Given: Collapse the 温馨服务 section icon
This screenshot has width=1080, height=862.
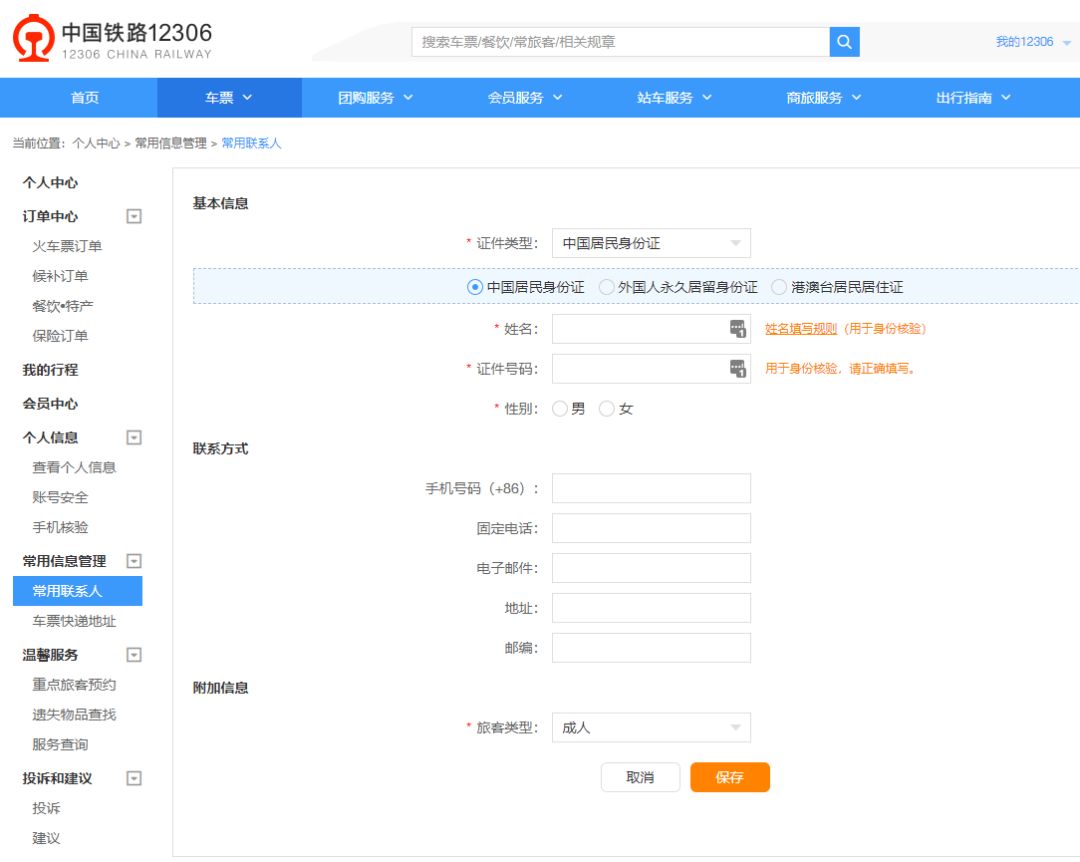Looking at the screenshot, I should click(x=134, y=655).
